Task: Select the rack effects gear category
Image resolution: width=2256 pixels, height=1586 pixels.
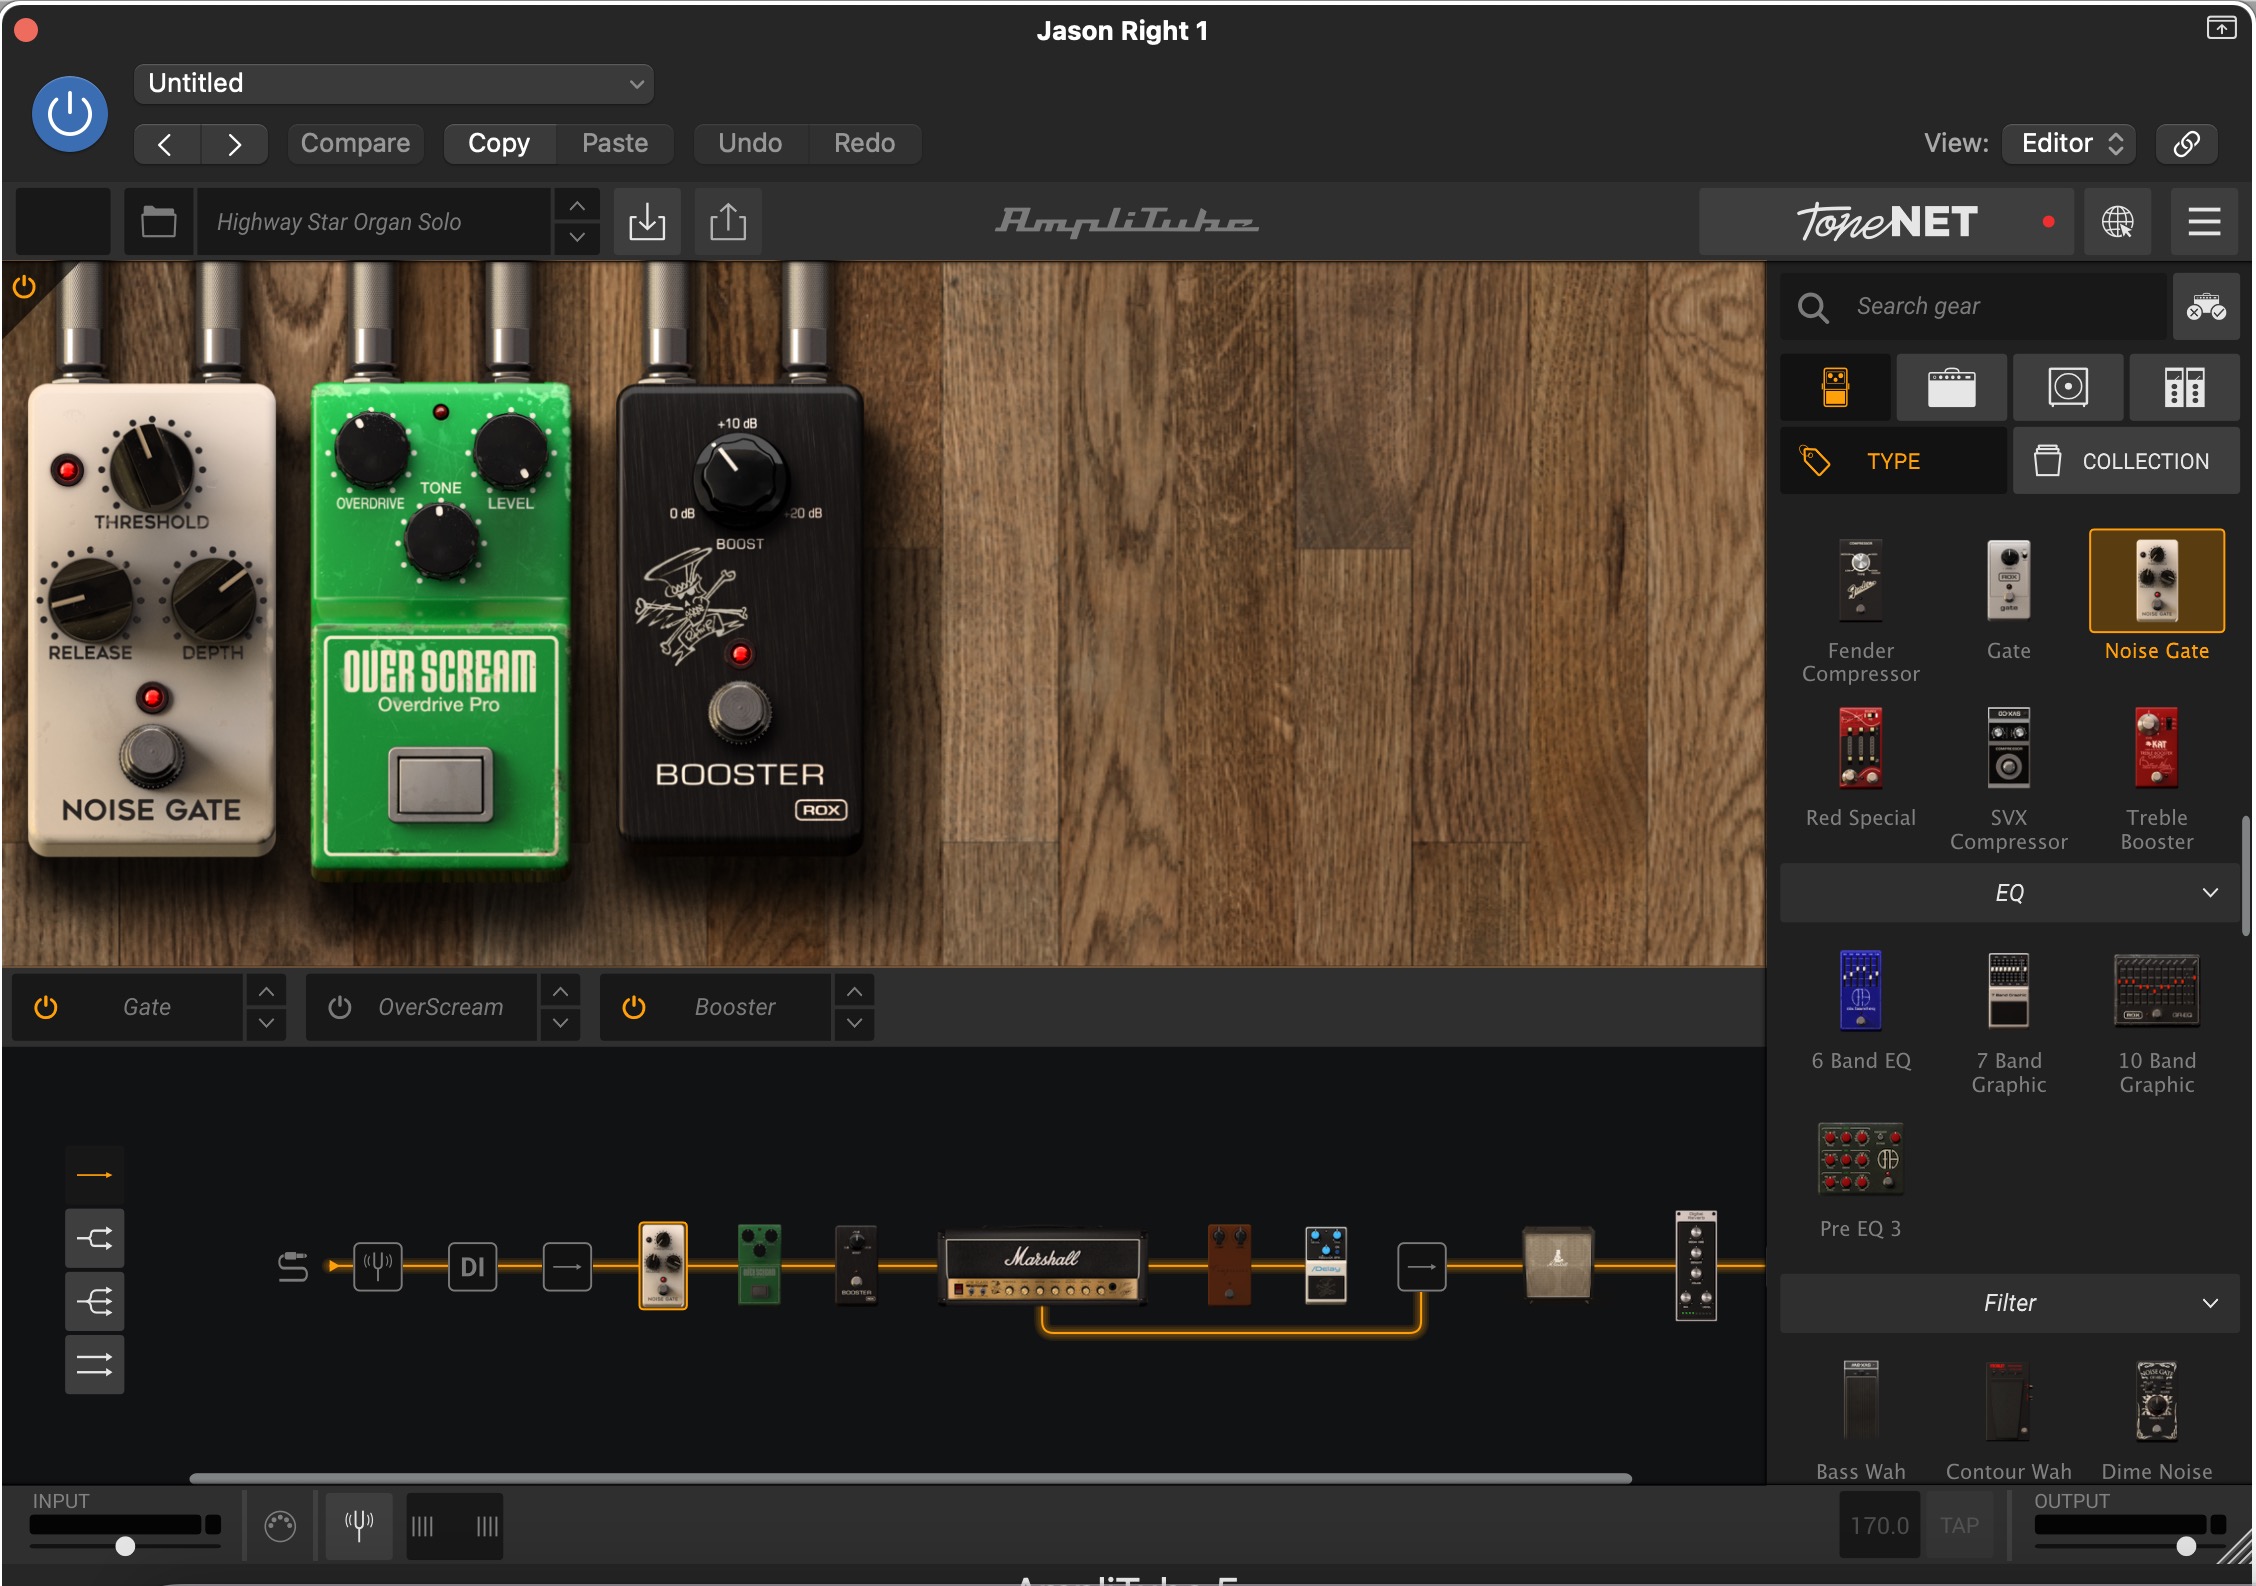Action: pyautogui.click(x=2184, y=387)
